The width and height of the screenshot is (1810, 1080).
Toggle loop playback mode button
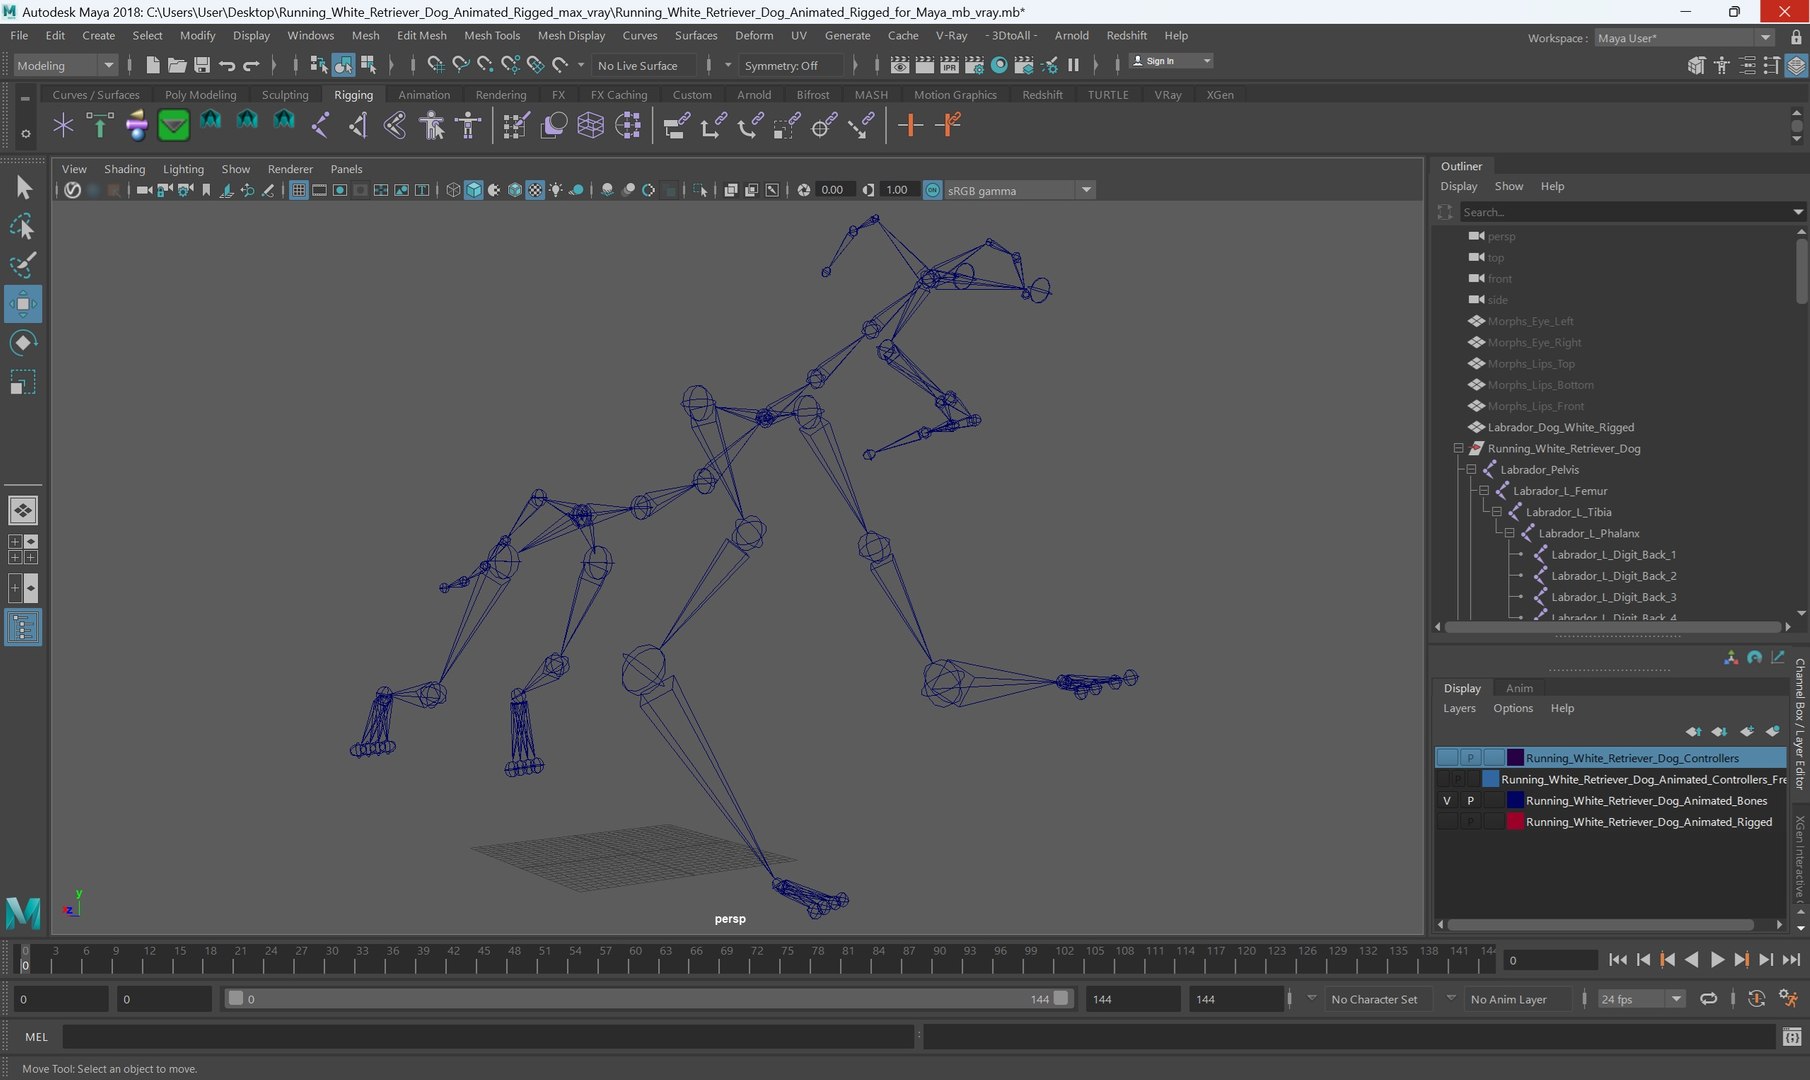coord(1709,998)
